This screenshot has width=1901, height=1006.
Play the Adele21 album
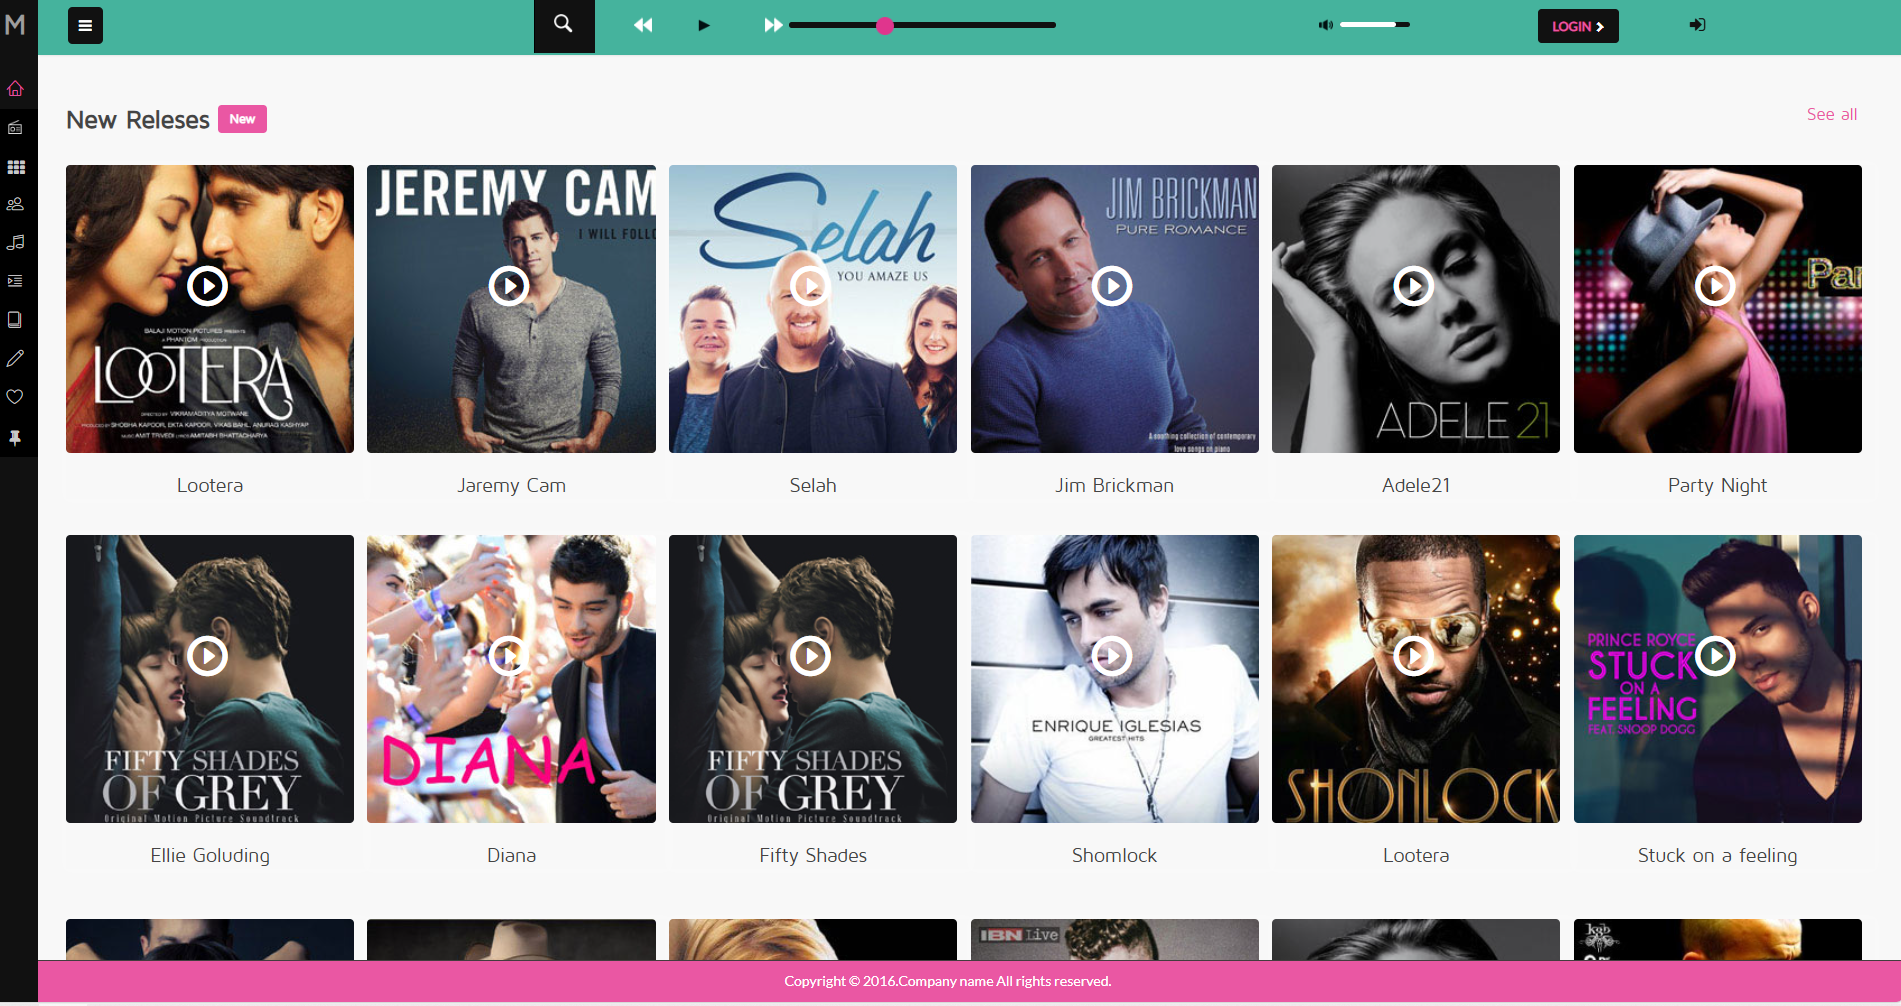(x=1414, y=286)
